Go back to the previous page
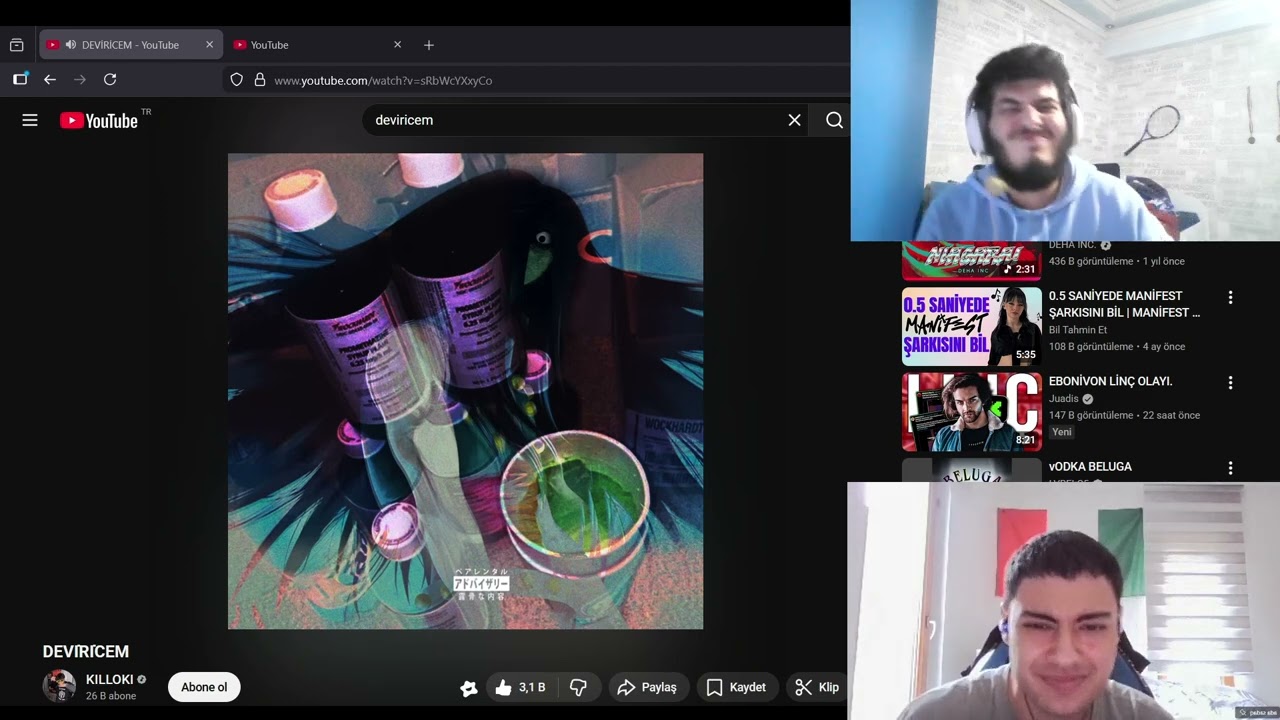Image resolution: width=1280 pixels, height=720 pixels. [x=50, y=80]
